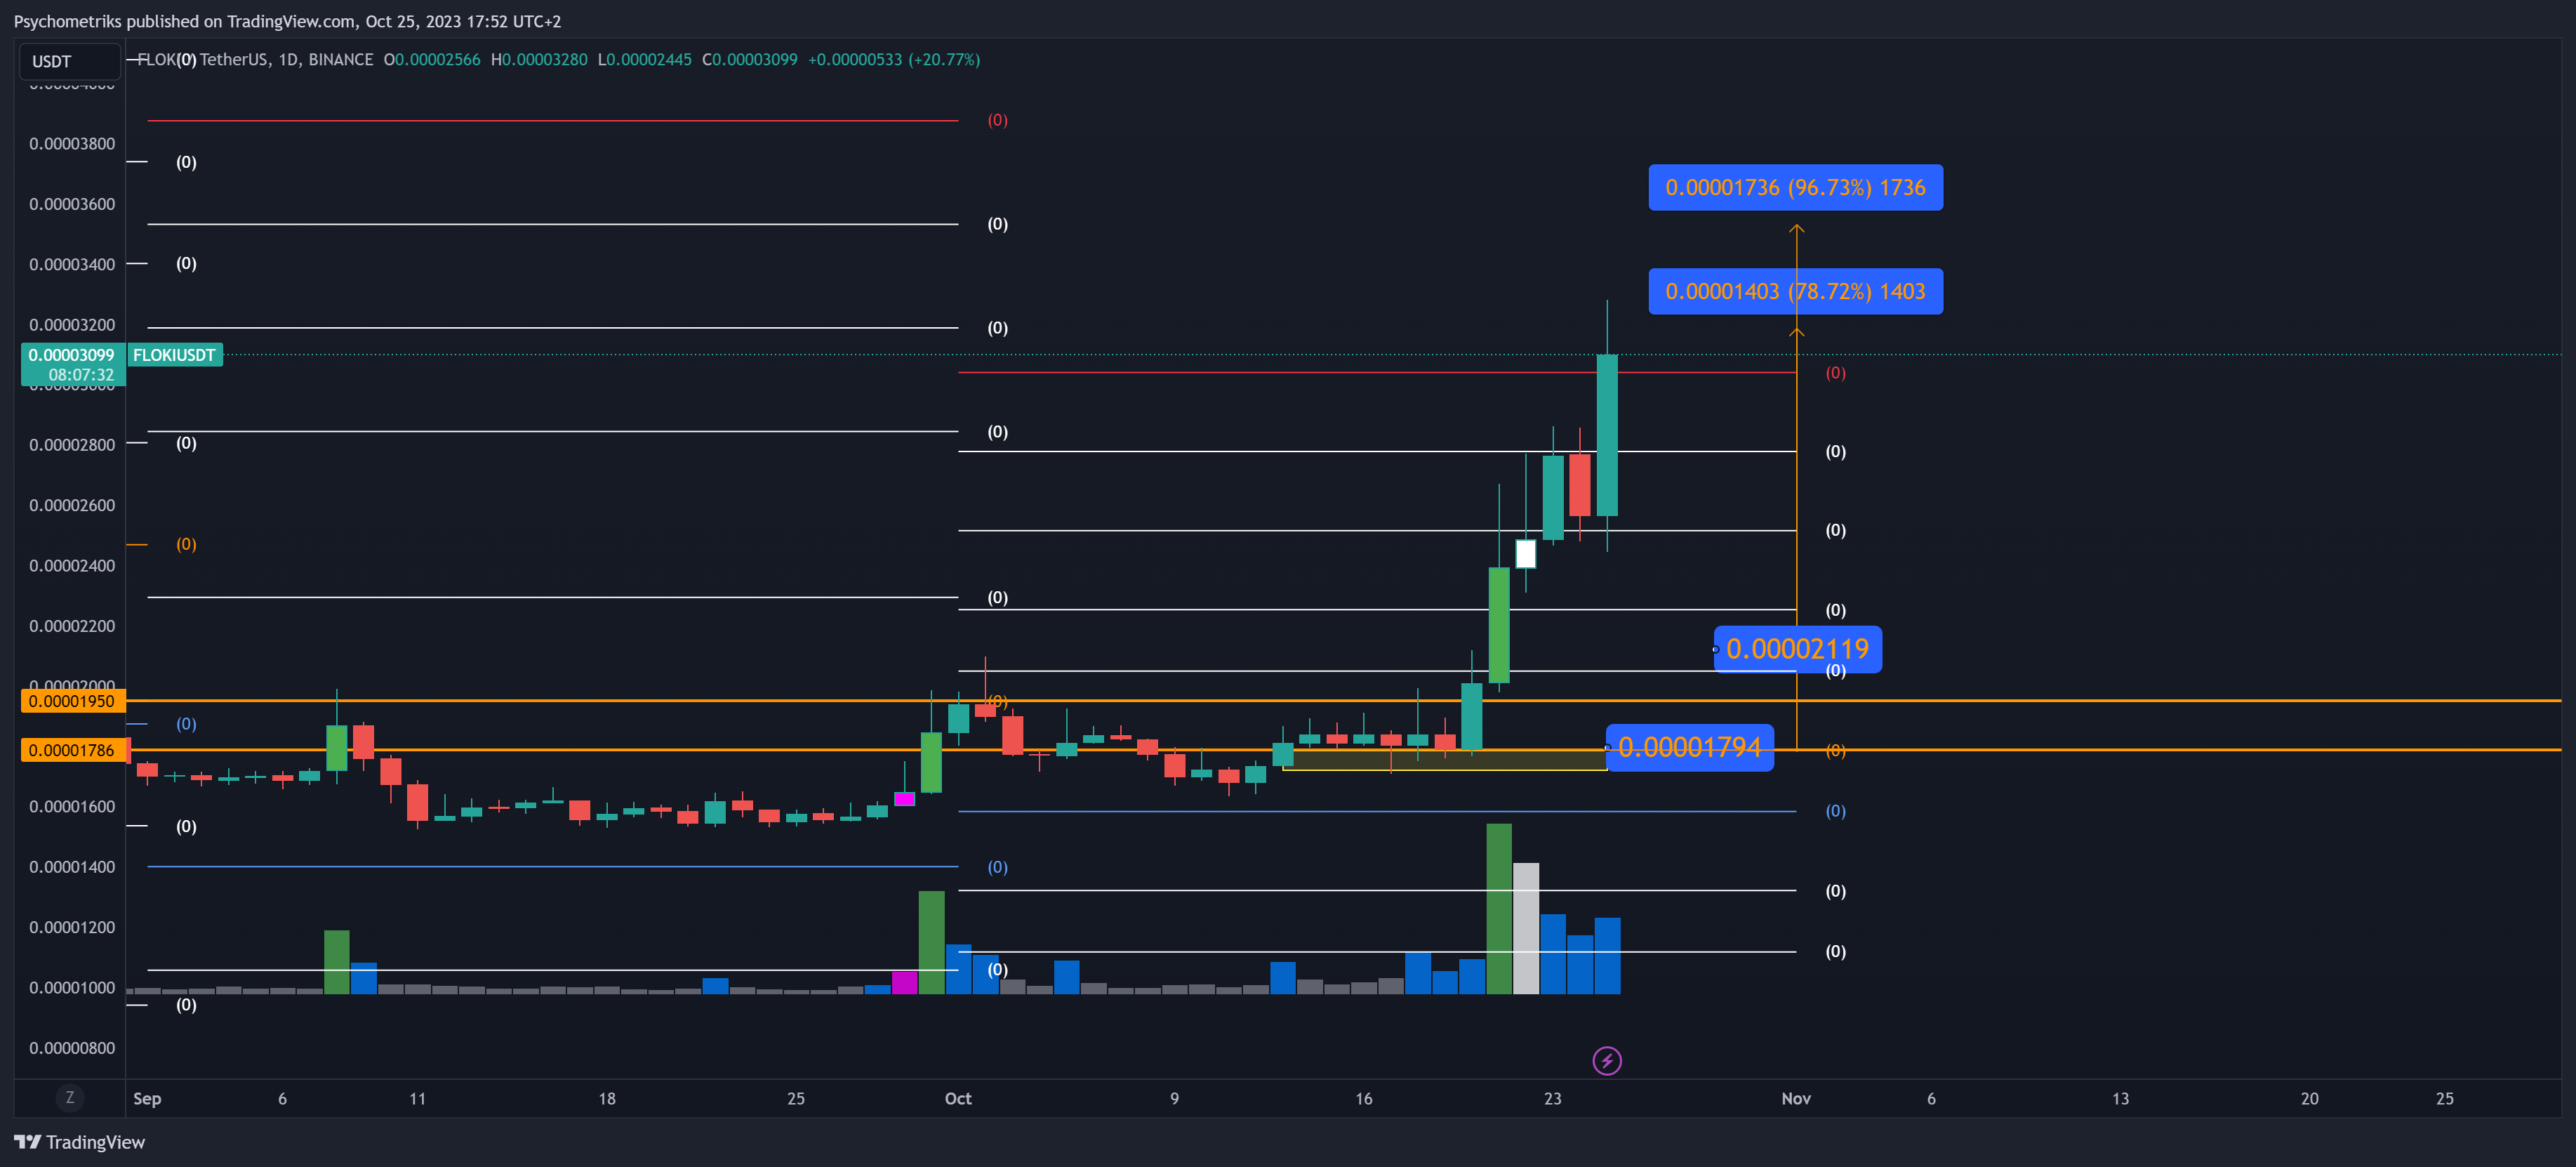The width and height of the screenshot is (2576, 1167).
Task: Click the 0.00002800 price axis label
Action: coord(72,445)
